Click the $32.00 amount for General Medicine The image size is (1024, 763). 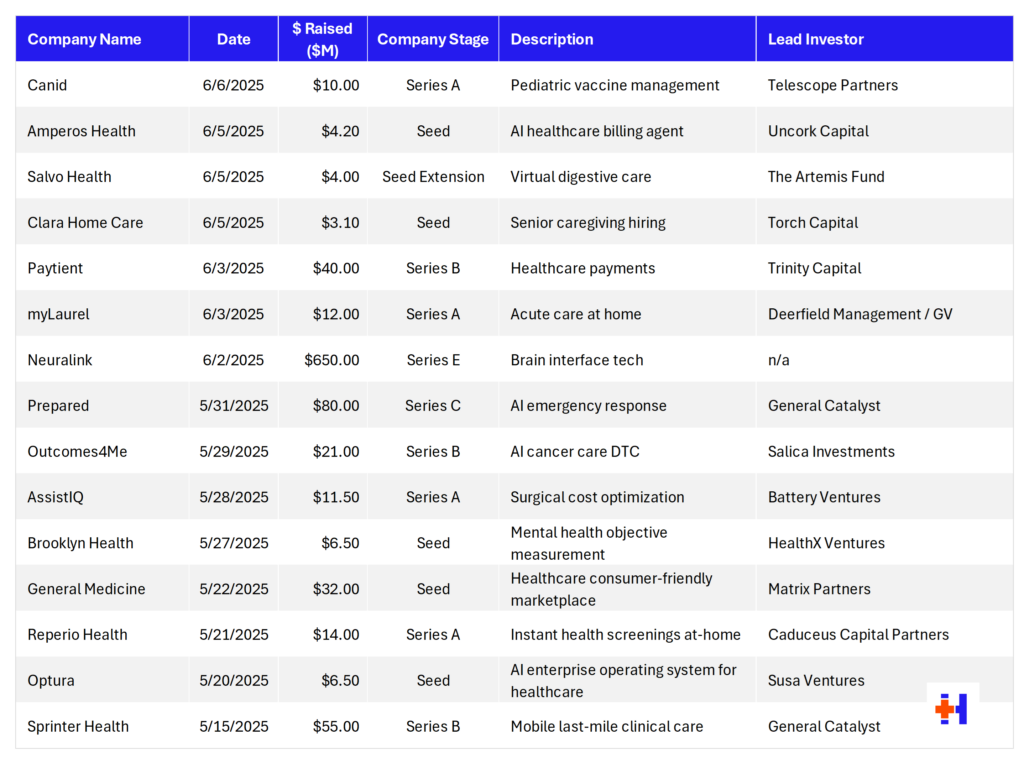[x=336, y=589]
